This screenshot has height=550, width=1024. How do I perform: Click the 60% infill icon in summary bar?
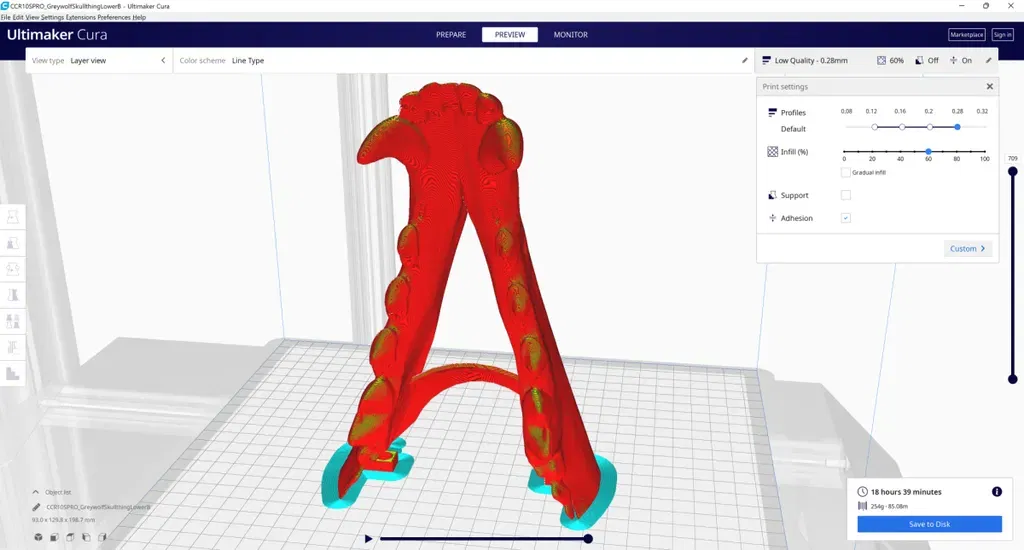[x=881, y=60]
